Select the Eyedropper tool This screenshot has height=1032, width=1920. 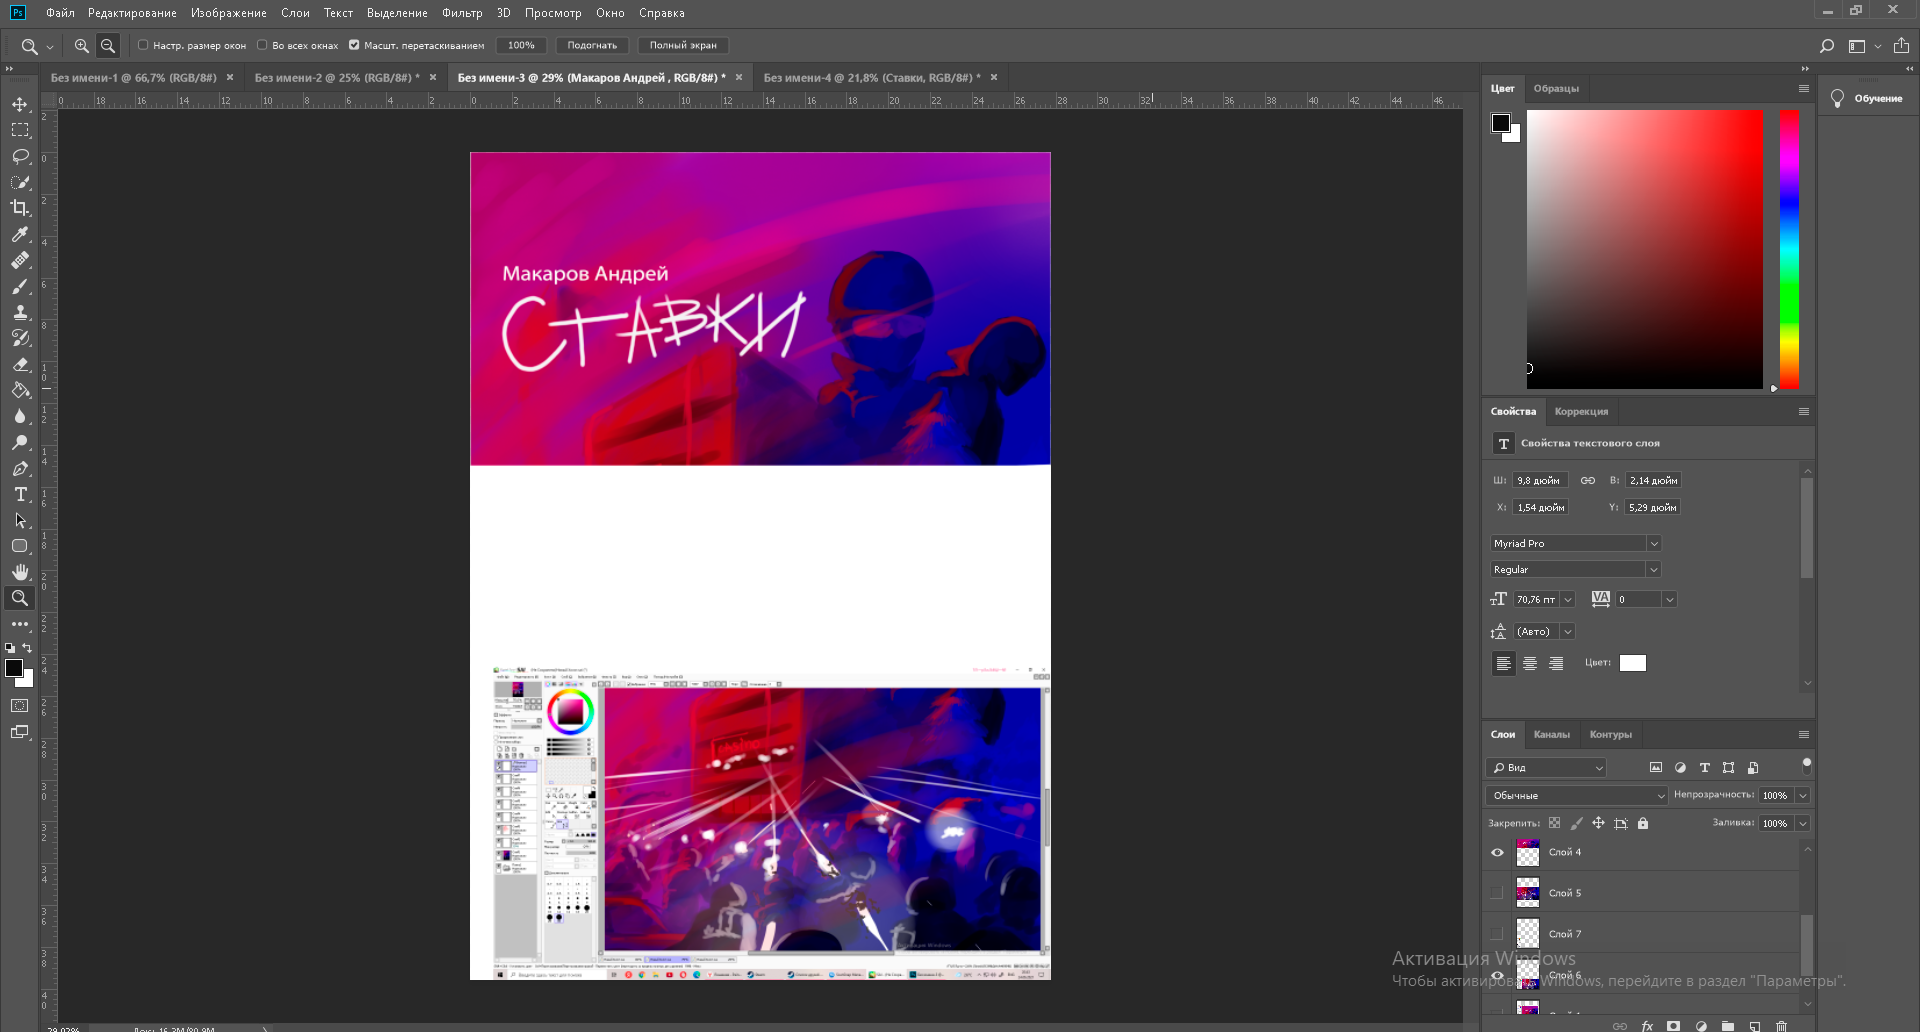click(x=20, y=234)
